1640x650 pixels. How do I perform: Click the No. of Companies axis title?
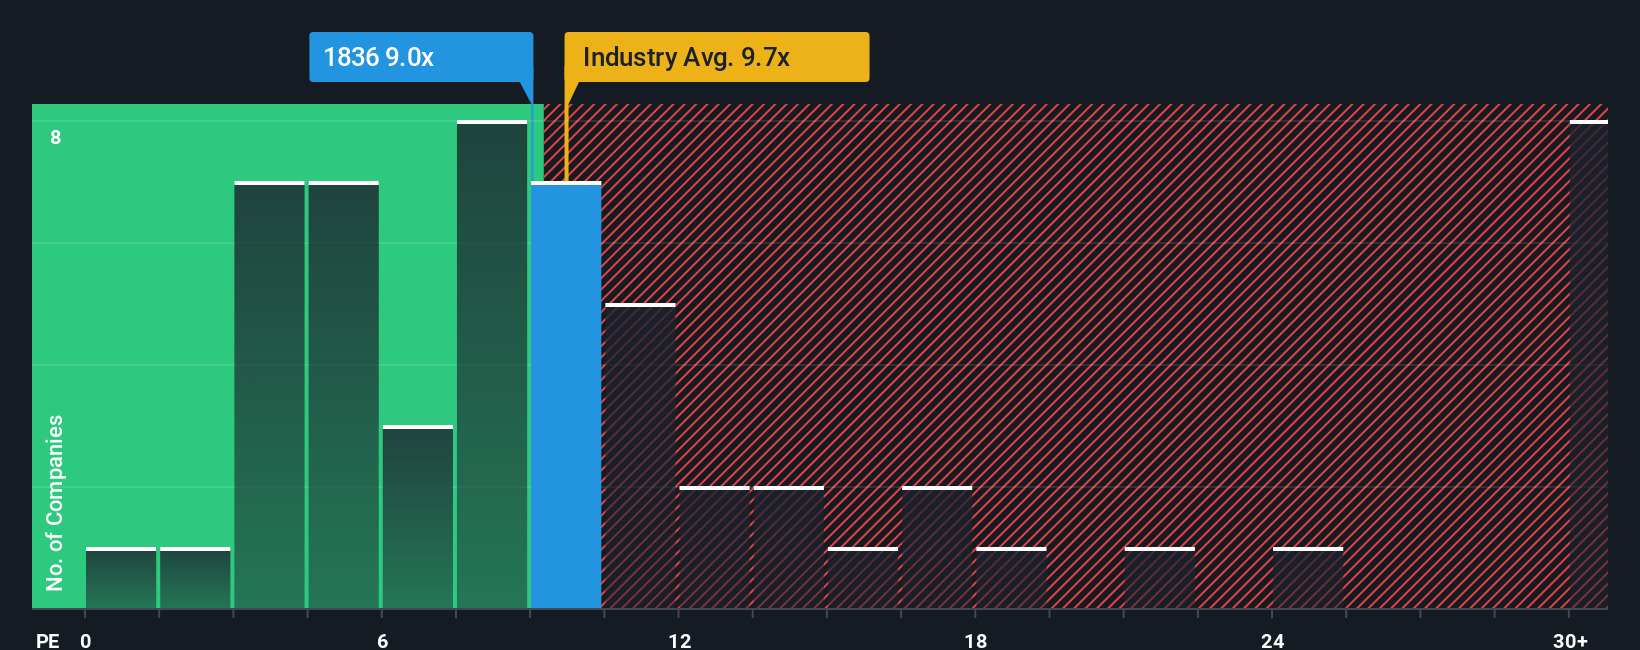(55, 503)
